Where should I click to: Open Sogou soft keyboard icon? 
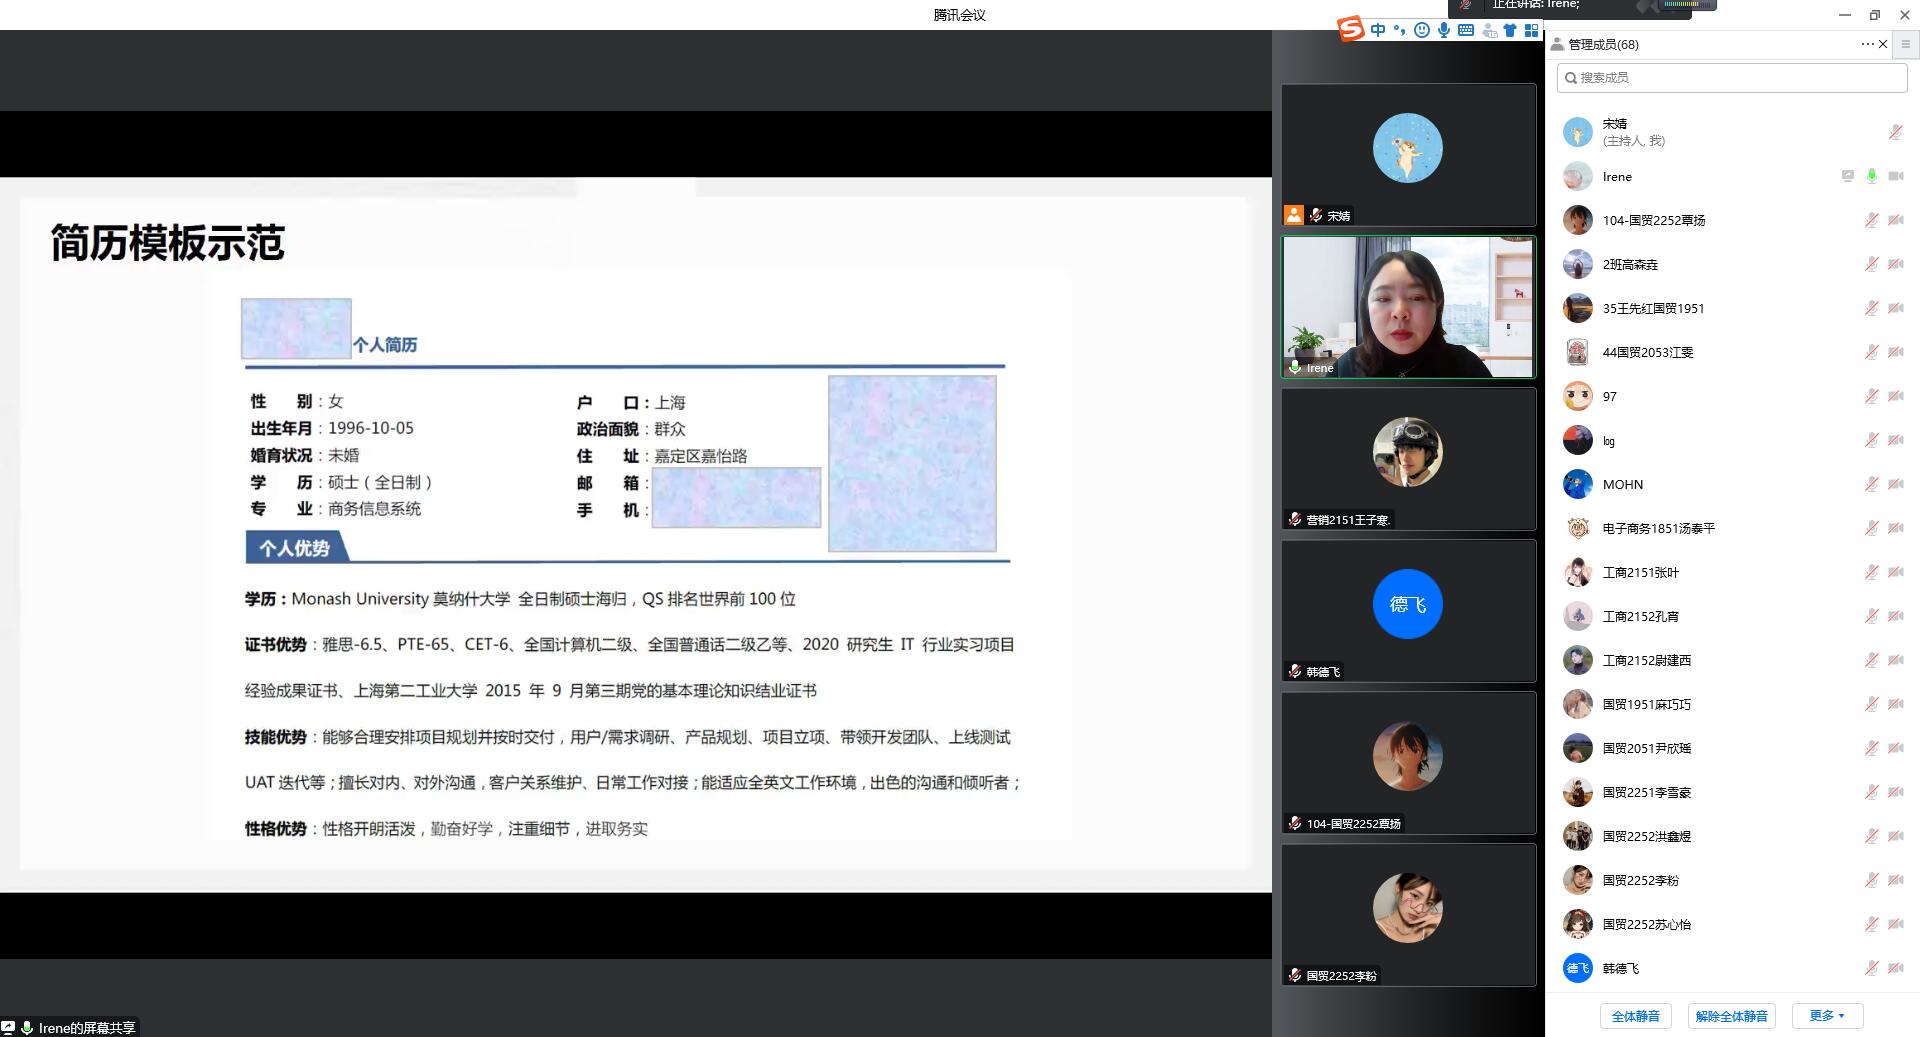[x=1466, y=30]
